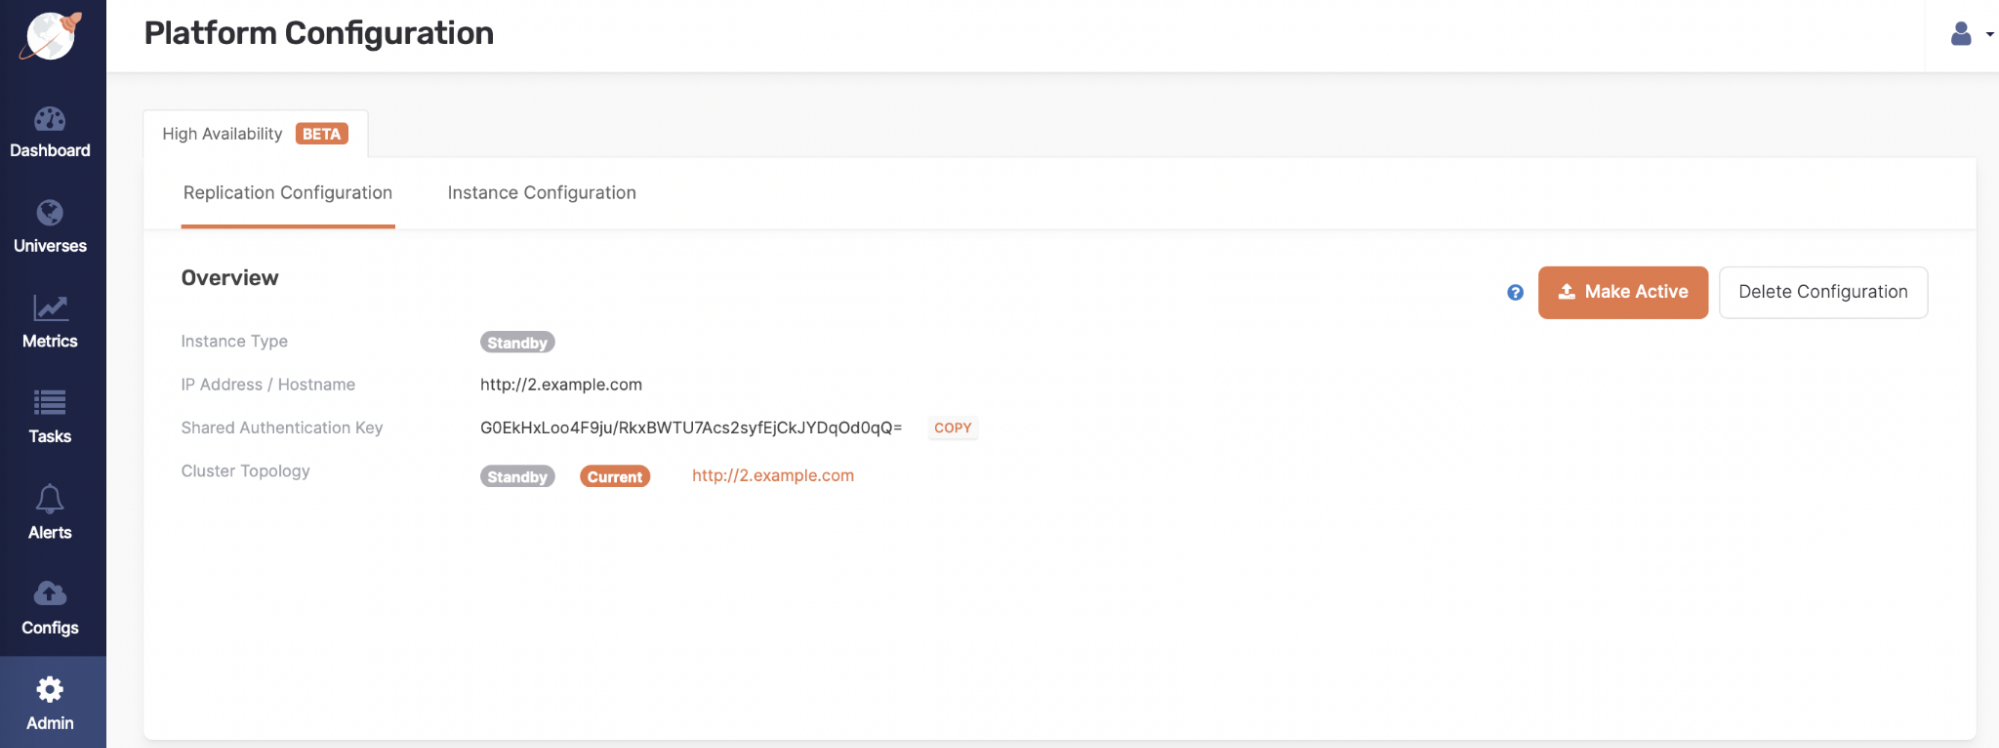Viewport: 1999px width, 748px height.
Task: Open the Tasks list icon
Action: [x=50, y=403]
